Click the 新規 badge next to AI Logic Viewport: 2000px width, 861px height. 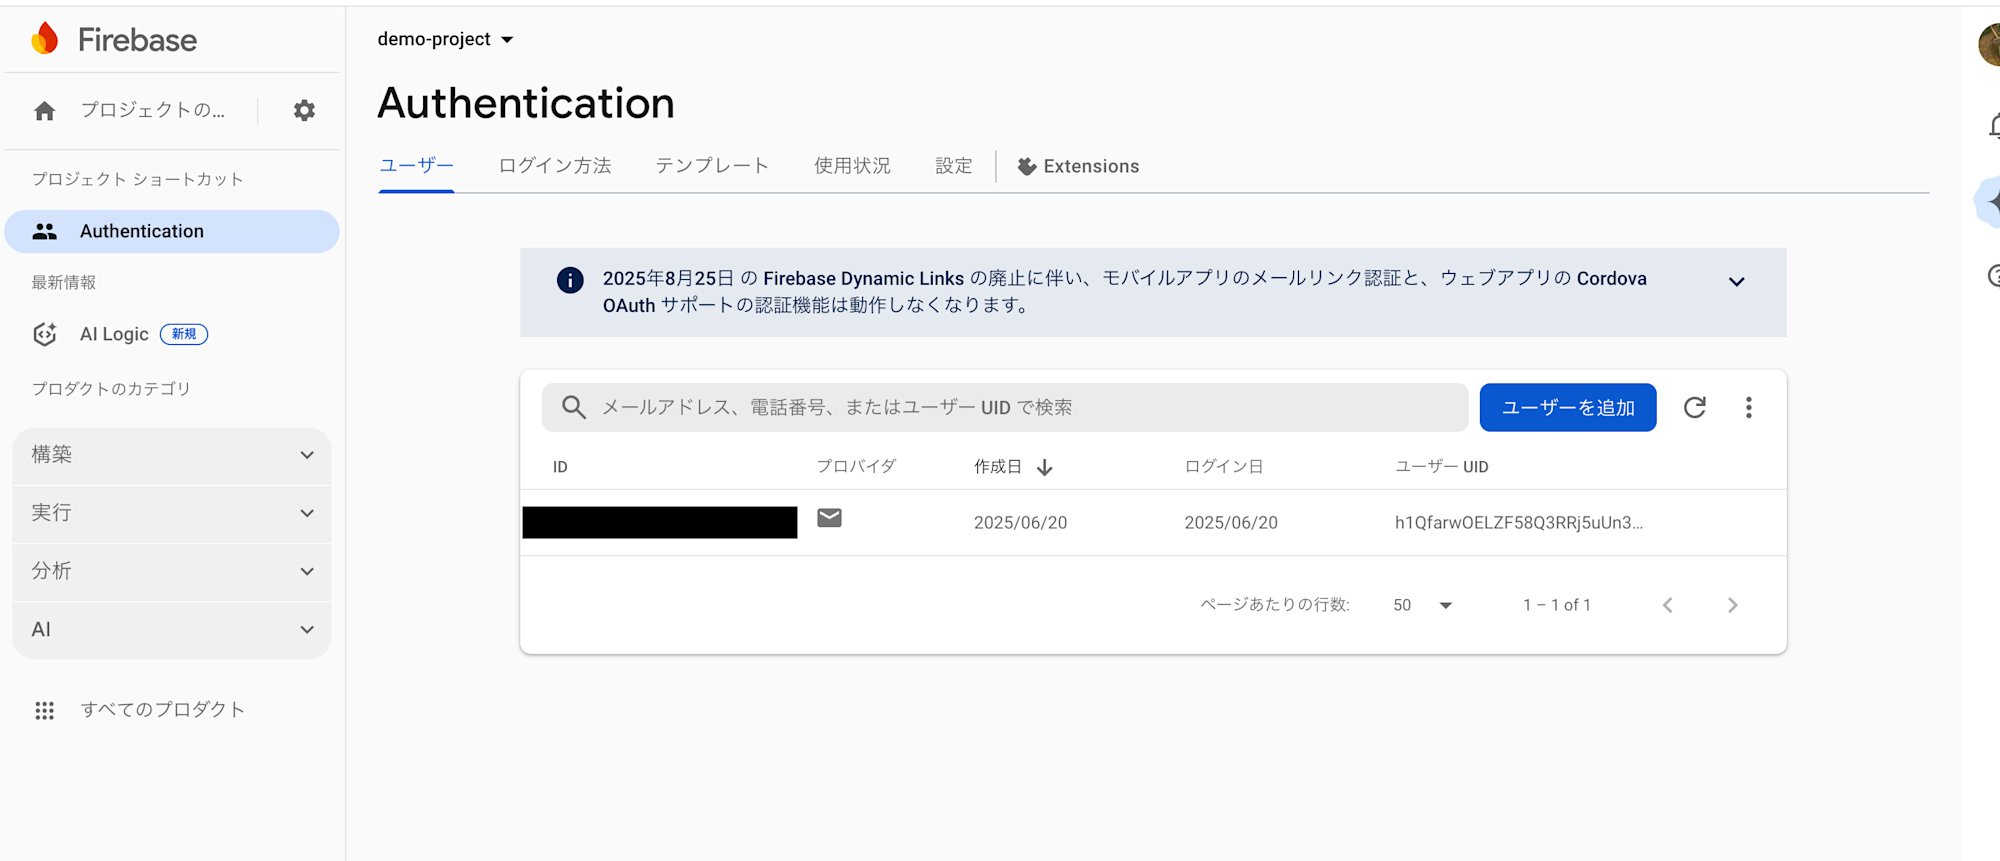pyautogui.click(x=184, y=334)
